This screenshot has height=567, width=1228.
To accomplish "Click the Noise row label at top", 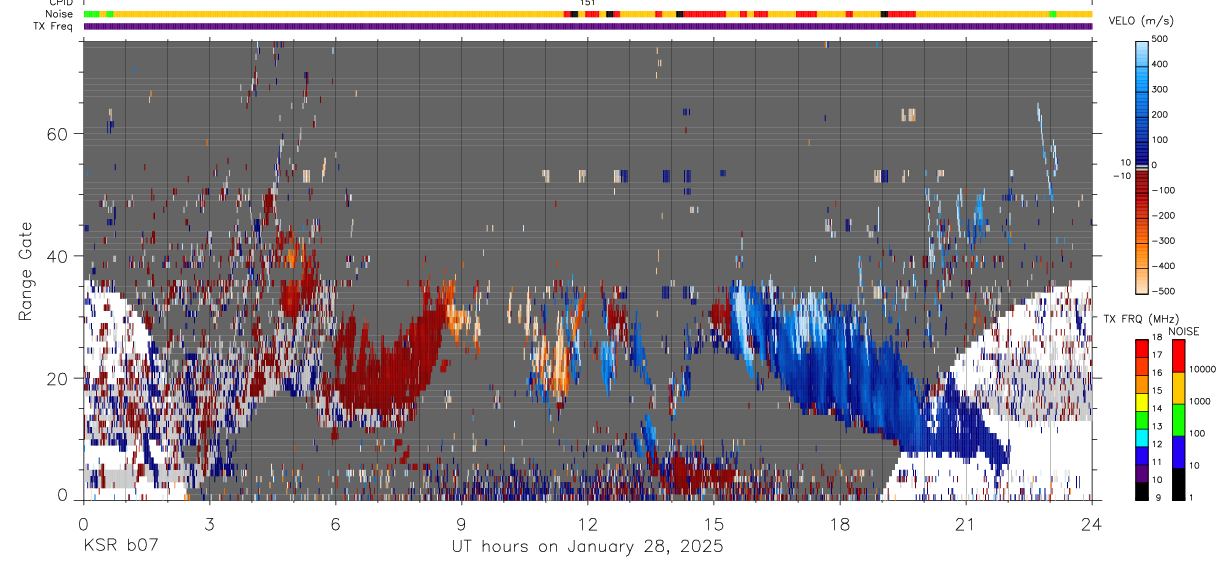I will (59, 14).
